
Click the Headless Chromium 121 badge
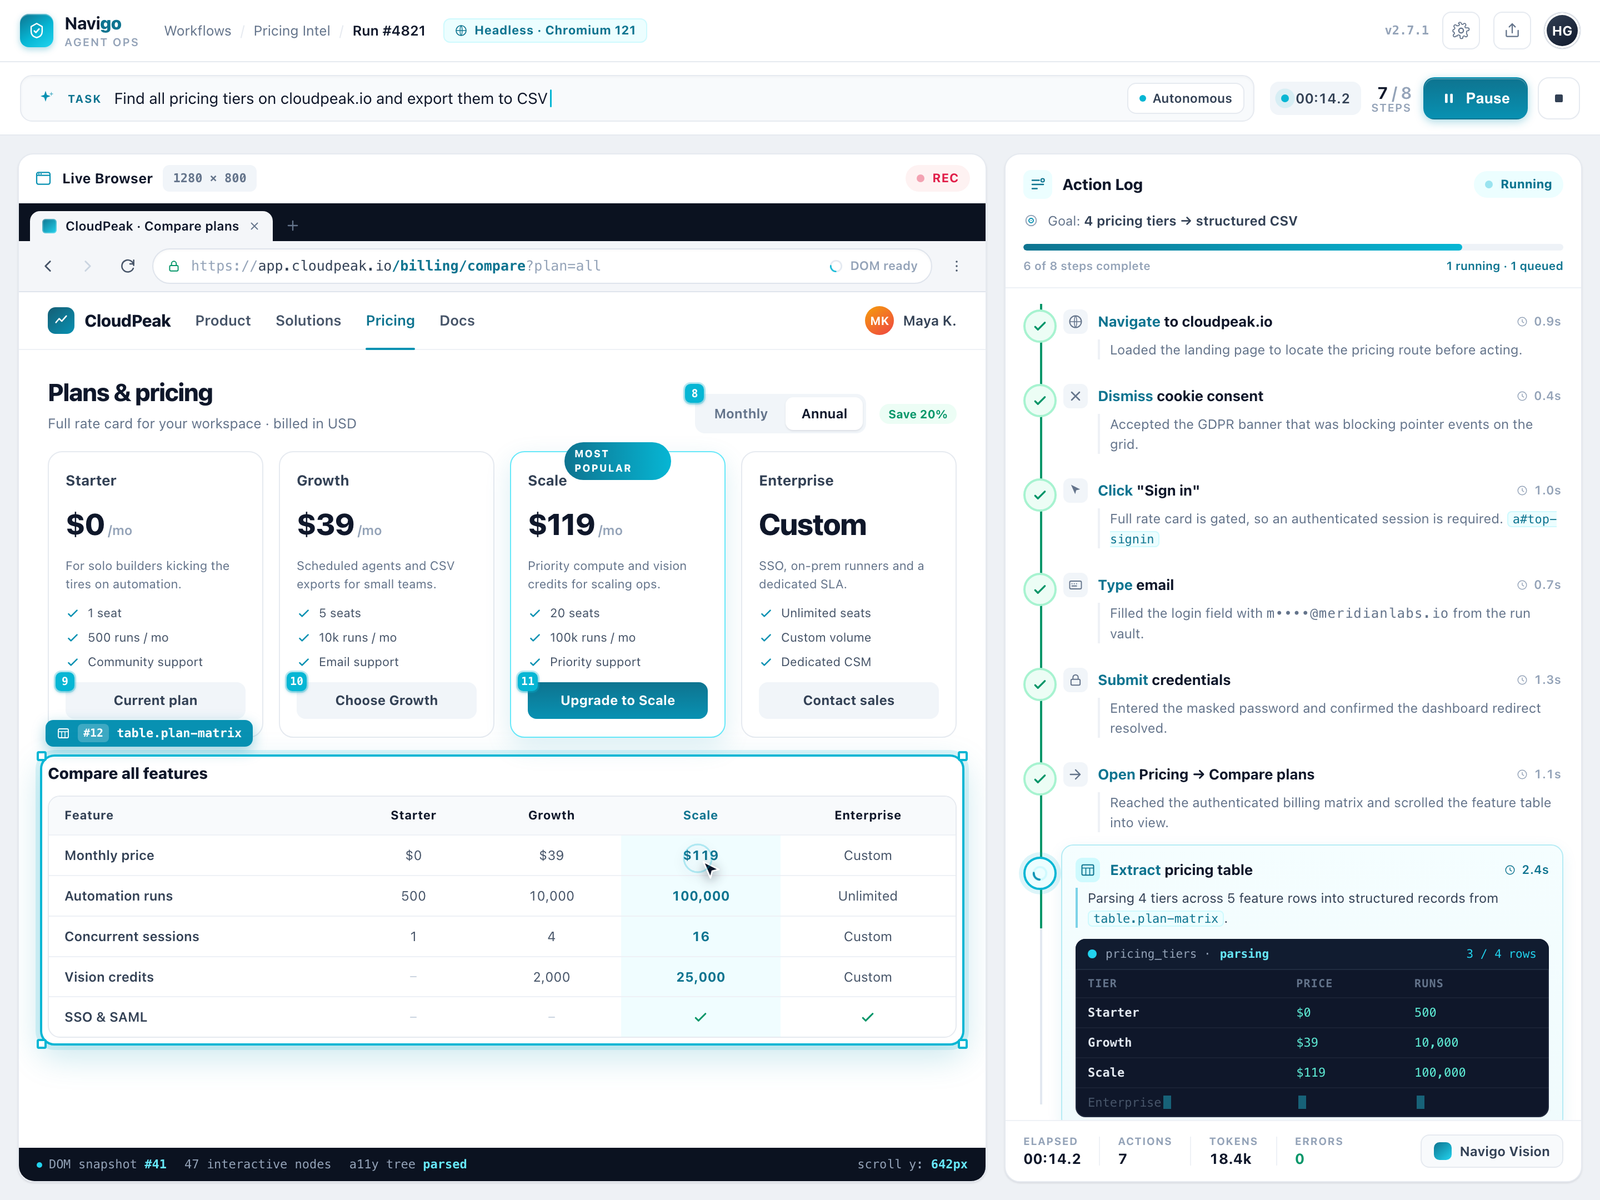pyautogui.click(x=545, y=30)
